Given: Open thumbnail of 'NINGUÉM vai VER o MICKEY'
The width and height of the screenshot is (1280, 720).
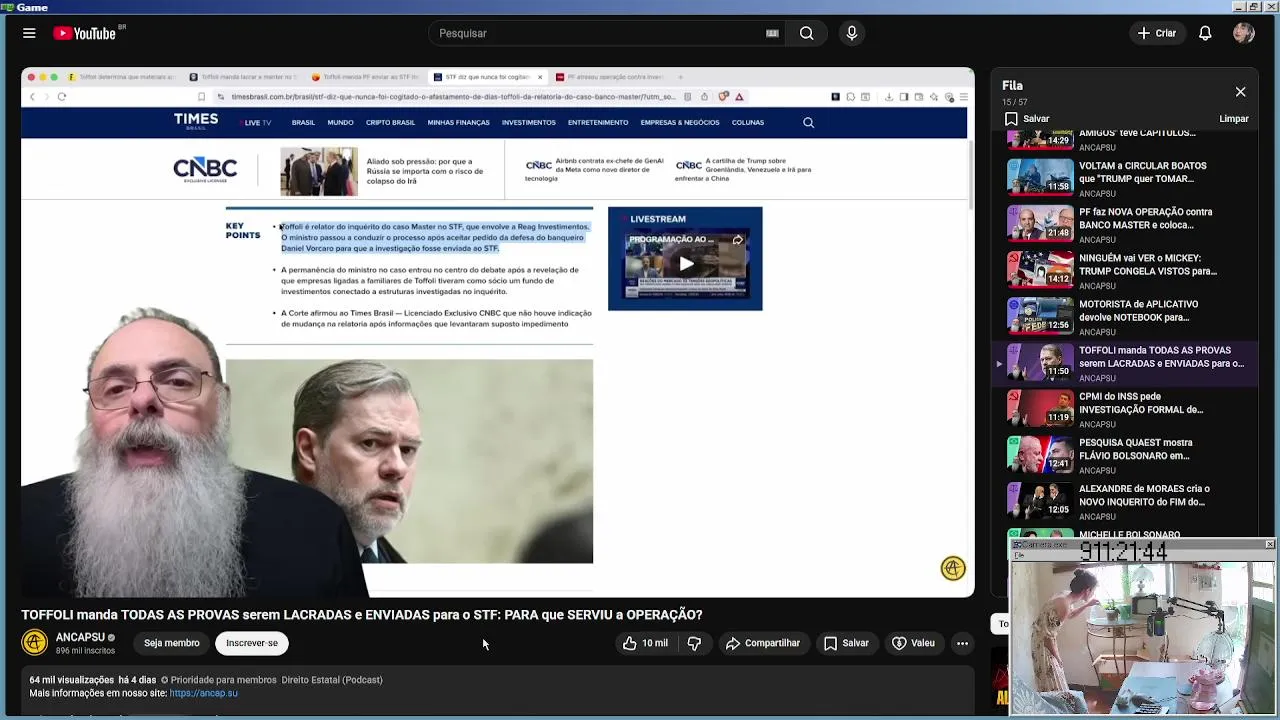Looking at the screenshot, I should click(x=1040, y=268).
